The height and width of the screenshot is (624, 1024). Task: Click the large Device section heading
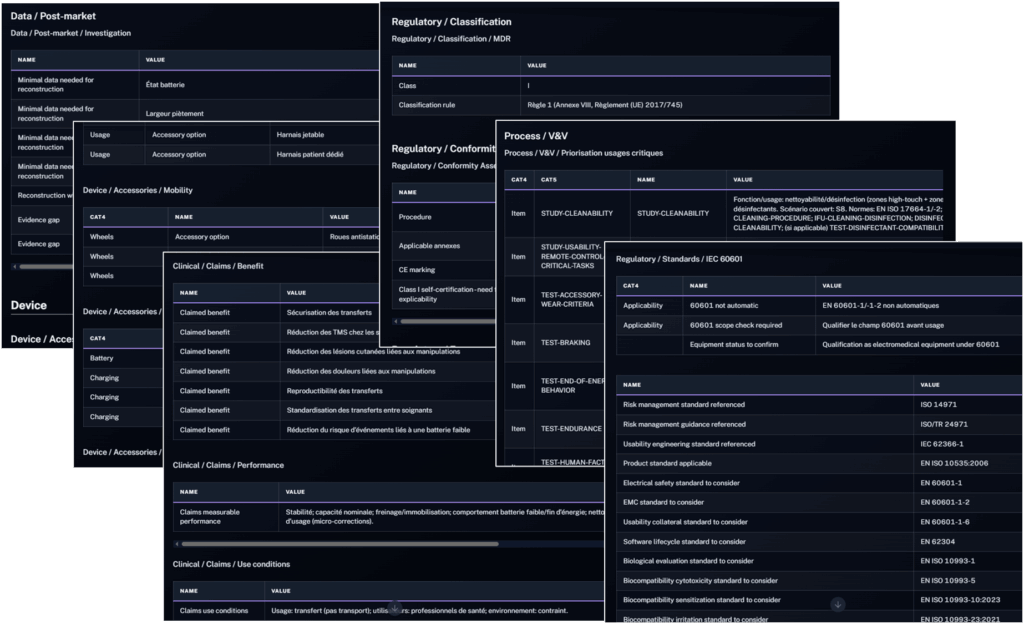coord(29,305)
